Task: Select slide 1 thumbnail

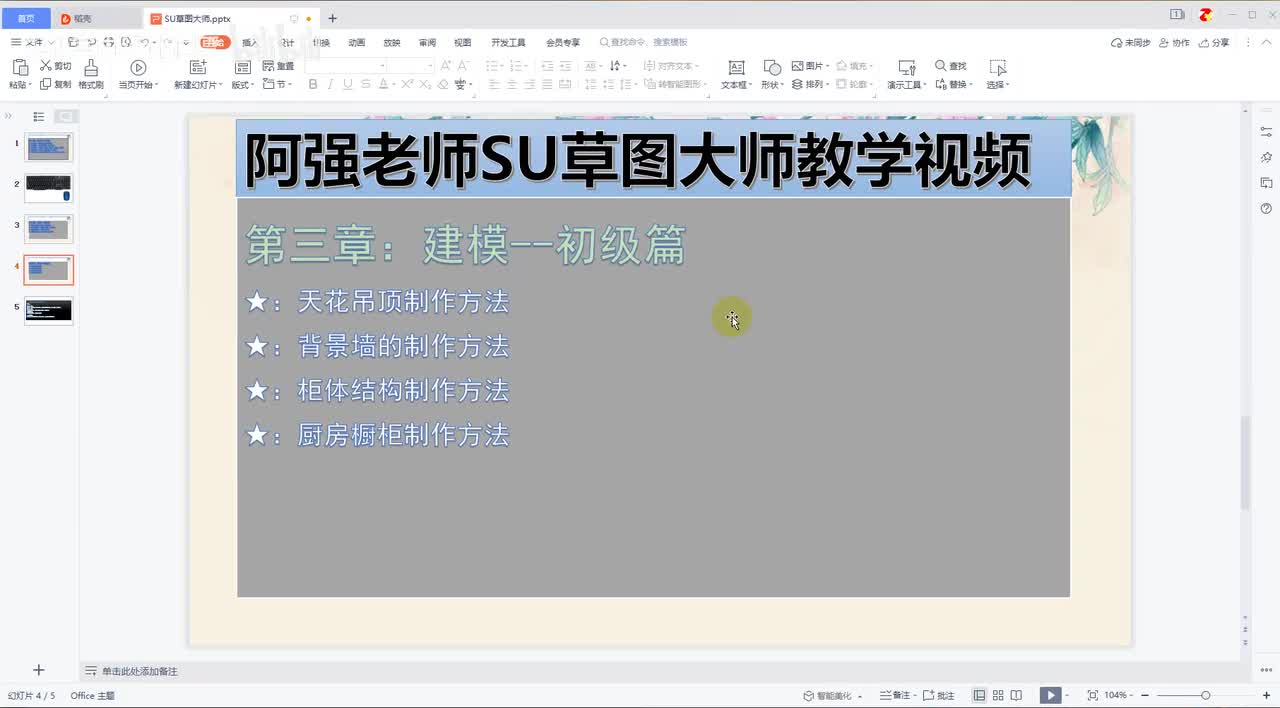Action: click(48, 148)
